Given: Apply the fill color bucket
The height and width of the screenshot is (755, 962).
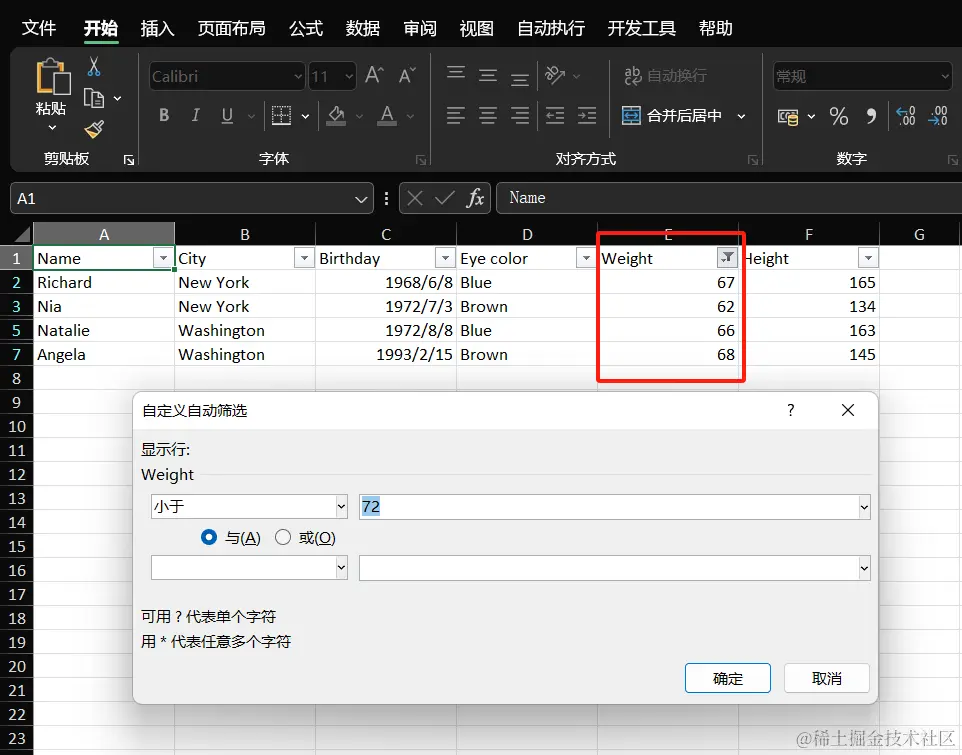Looking at the screenshot, I should (336, 115).
